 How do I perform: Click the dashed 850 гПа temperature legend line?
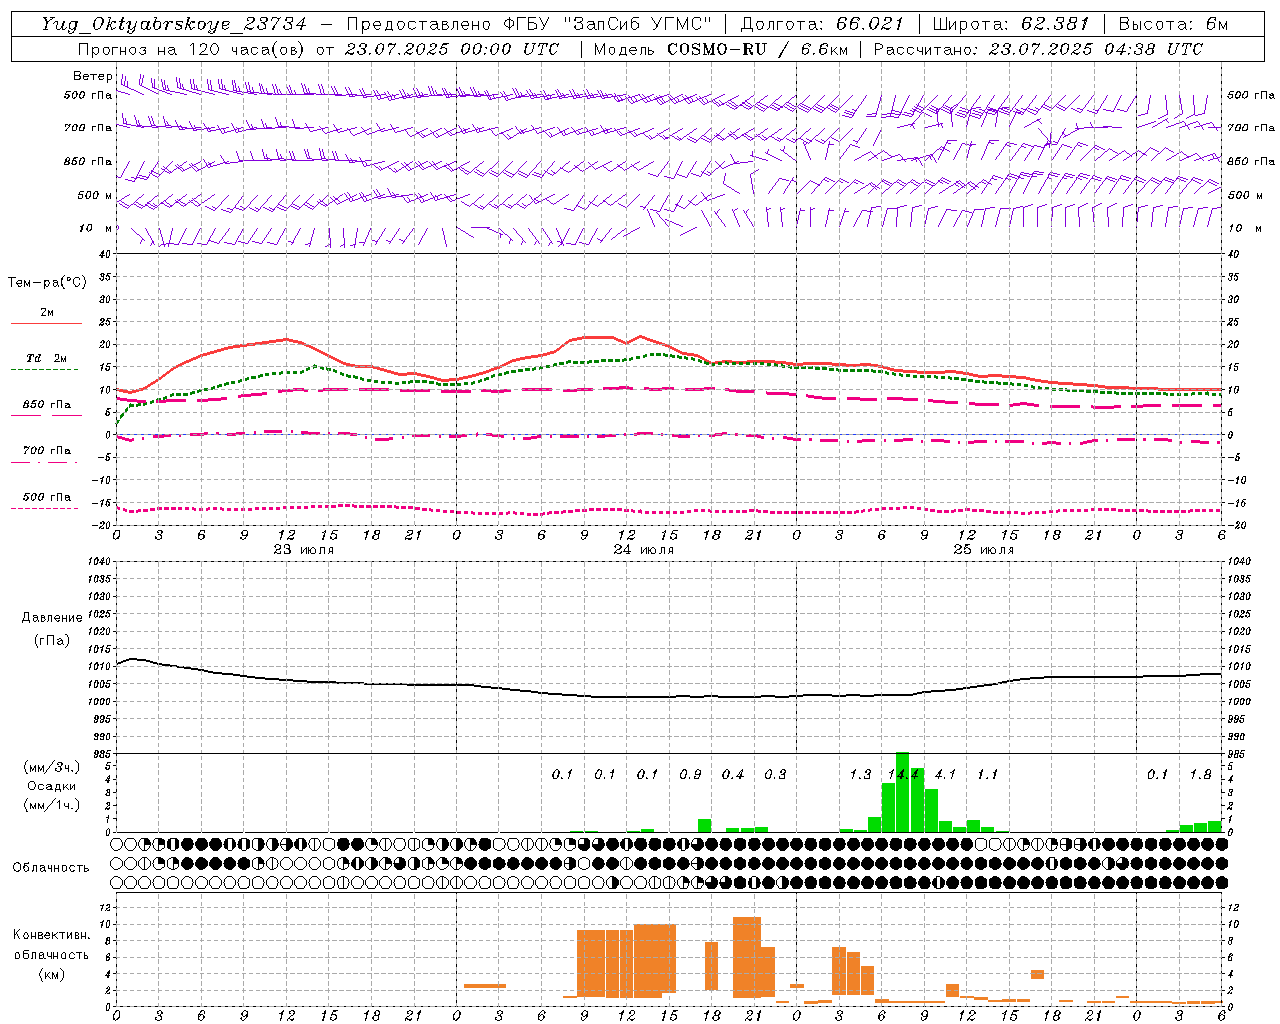point(46,415)
